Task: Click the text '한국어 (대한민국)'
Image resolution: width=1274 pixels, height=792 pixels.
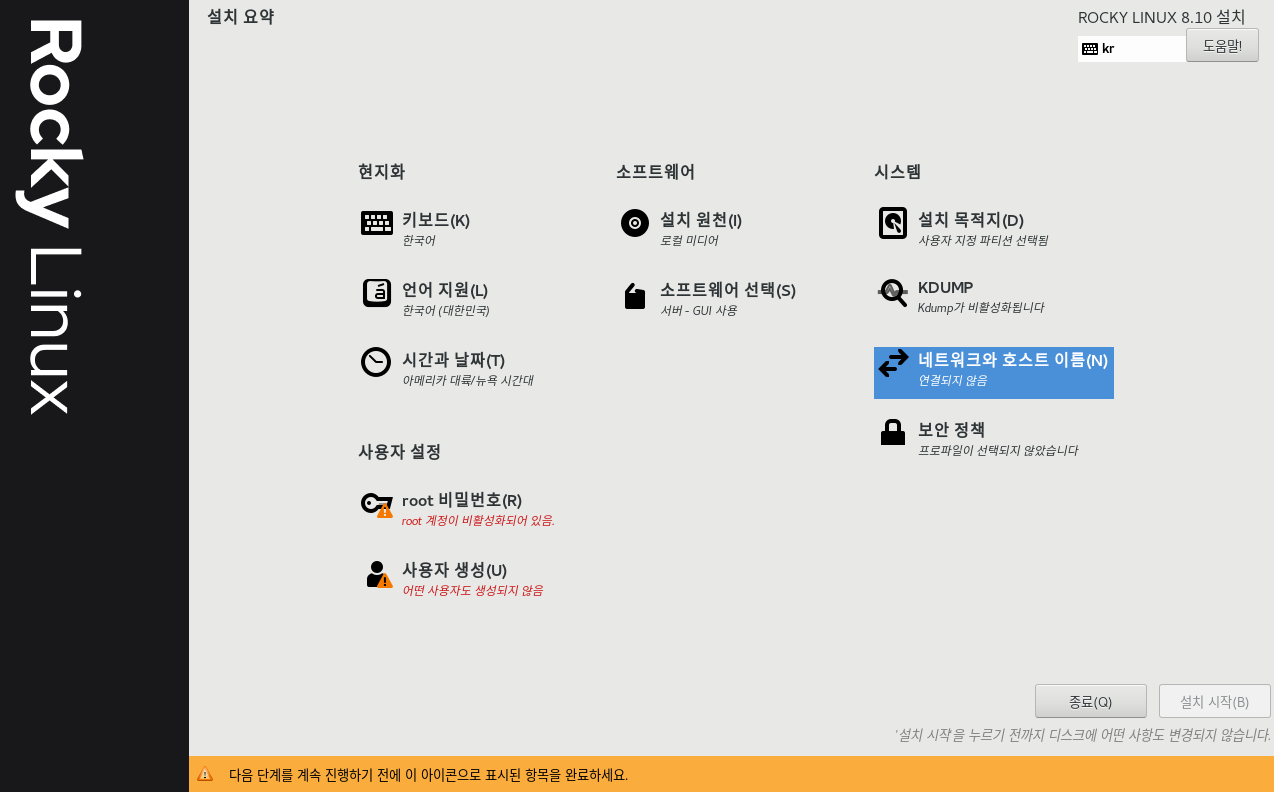Action: (446, 310)
